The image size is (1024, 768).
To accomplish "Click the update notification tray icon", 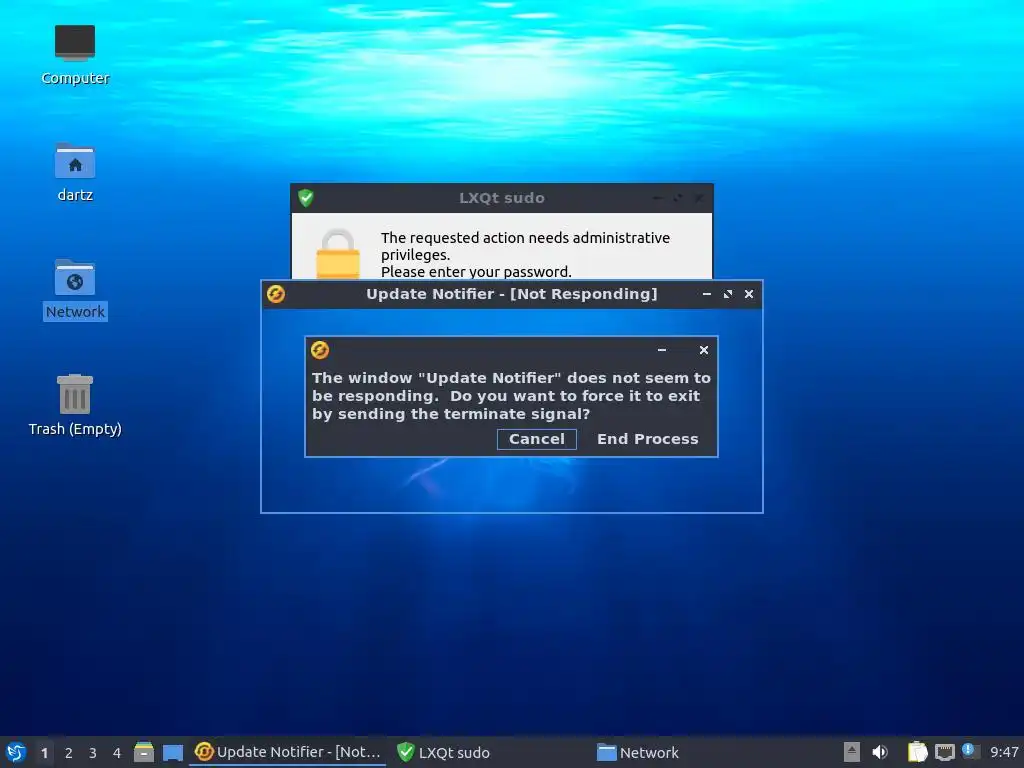I will [x=970, y=751].
